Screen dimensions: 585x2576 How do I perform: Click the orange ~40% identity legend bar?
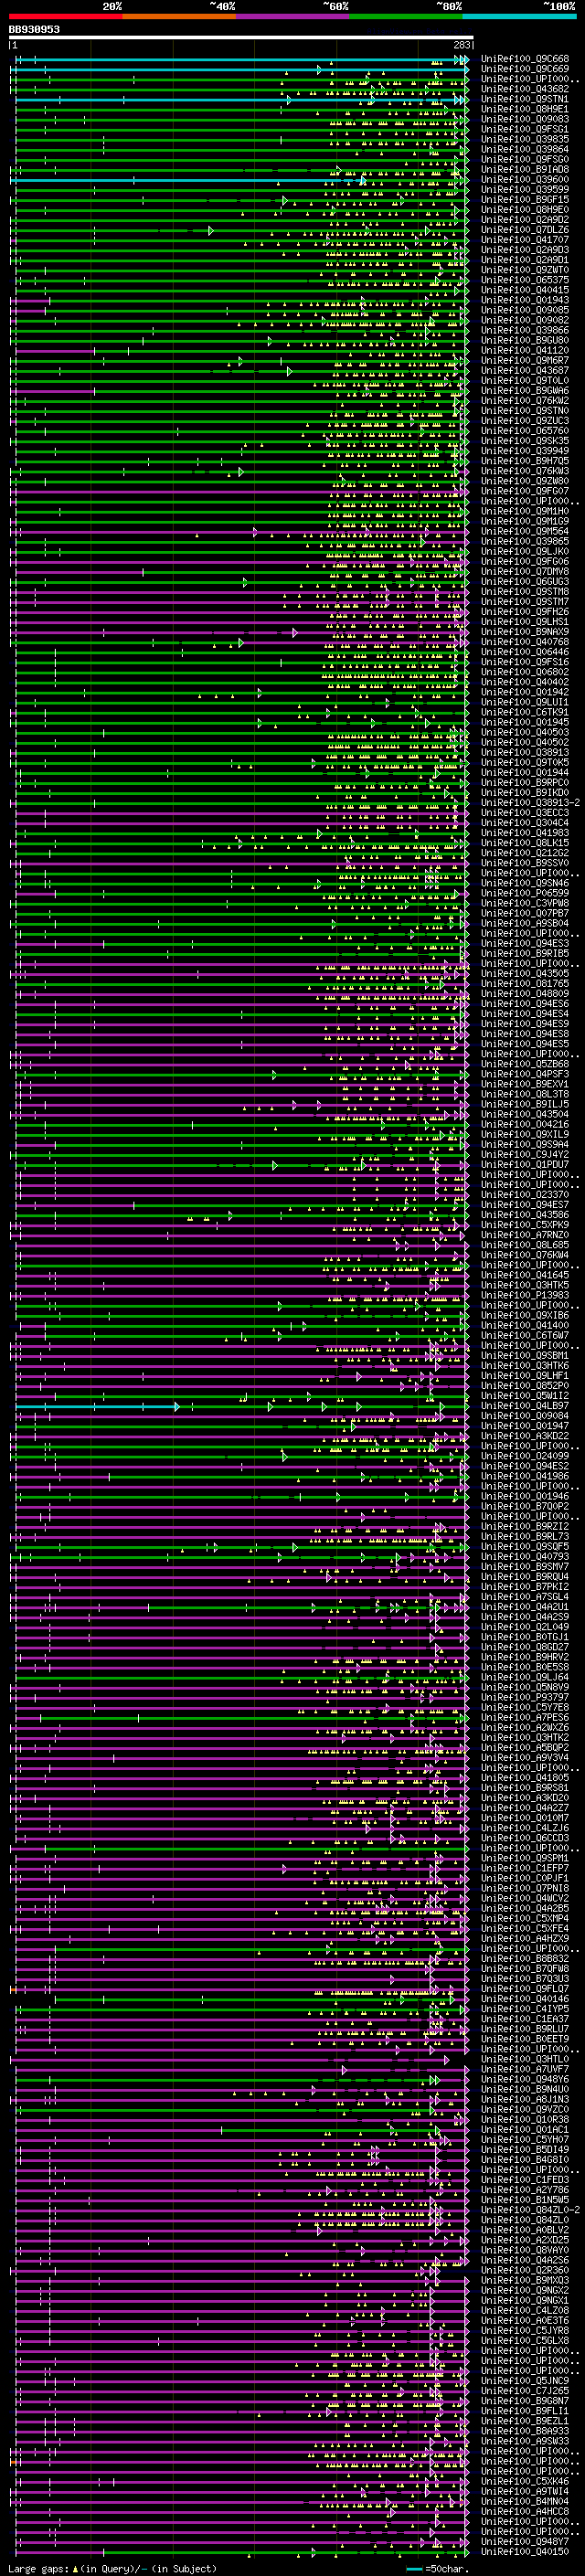pos(179,16)
